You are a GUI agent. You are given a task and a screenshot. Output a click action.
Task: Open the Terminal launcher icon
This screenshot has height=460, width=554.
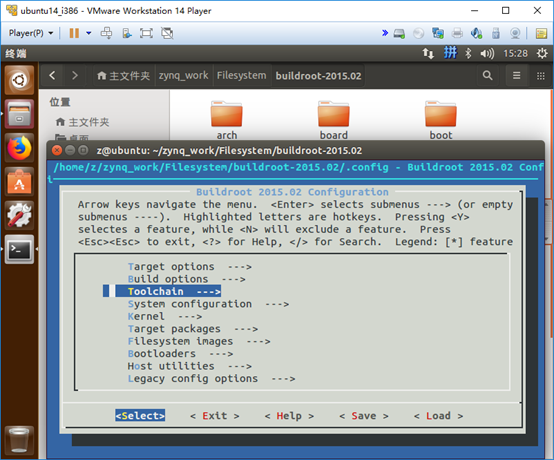[x=19, y=249]
